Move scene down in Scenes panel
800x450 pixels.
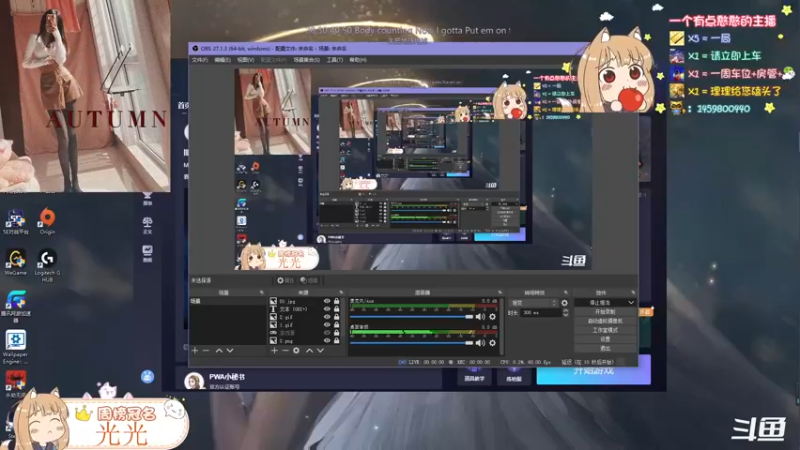[230, 351]
